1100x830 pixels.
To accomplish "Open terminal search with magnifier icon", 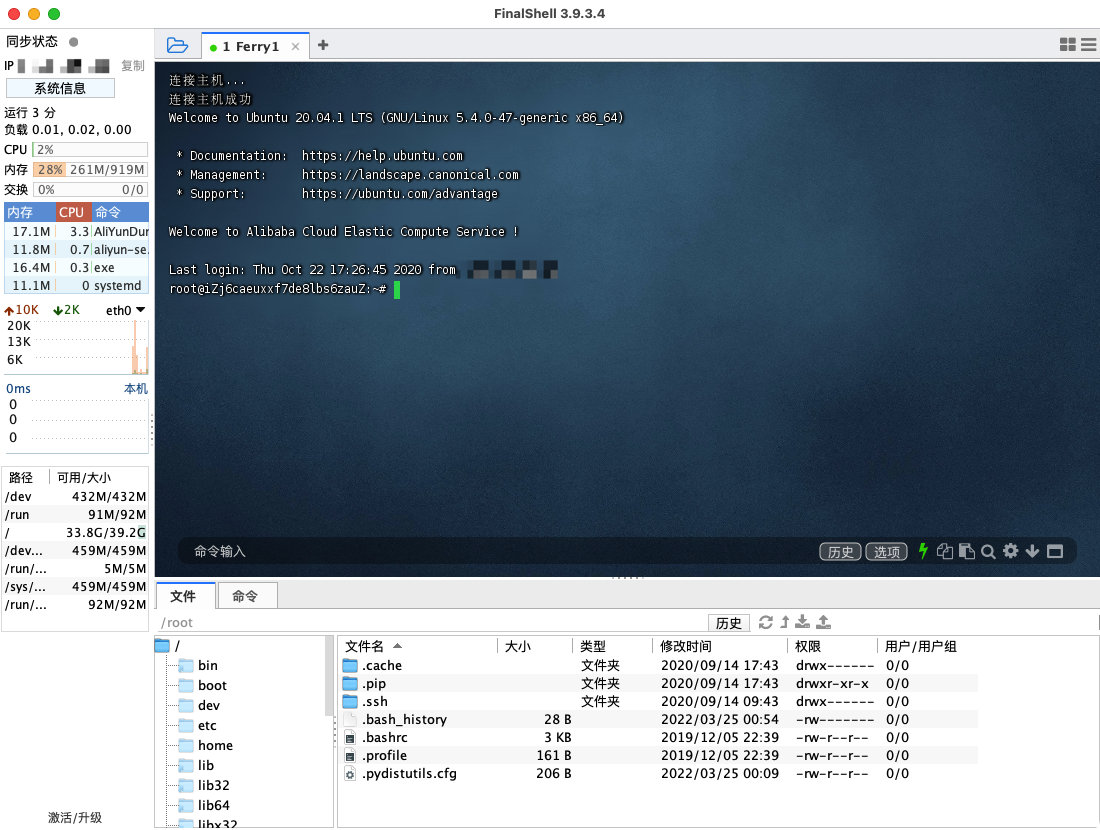I will click(x=988, y=551).
